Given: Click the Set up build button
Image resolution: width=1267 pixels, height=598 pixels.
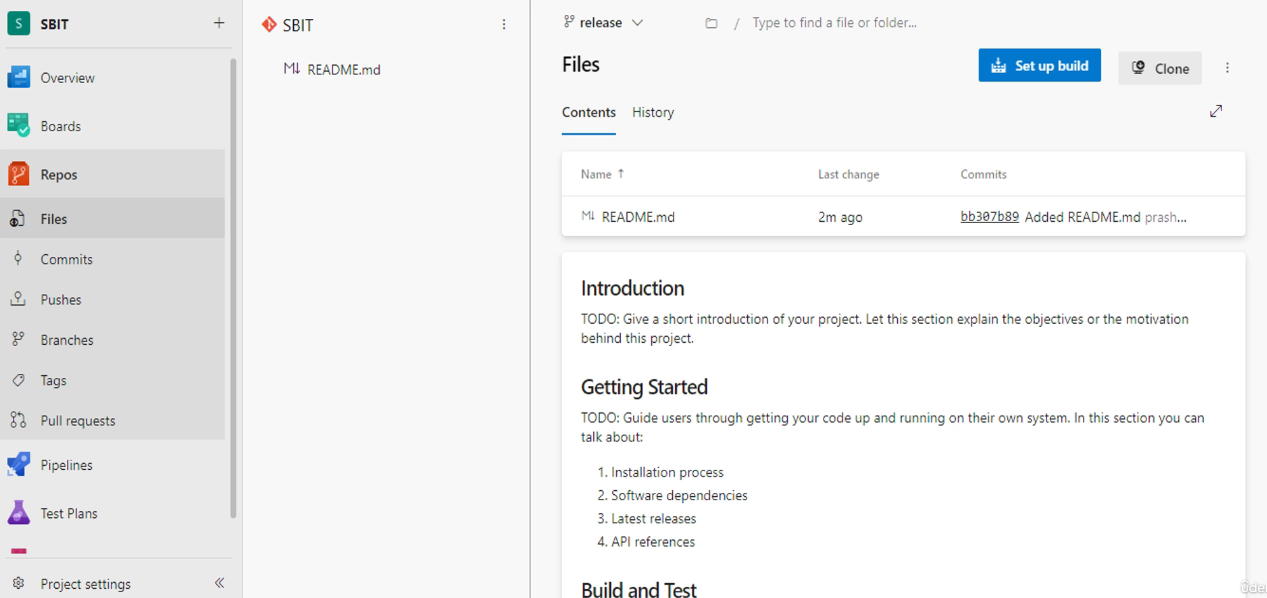Looking at the screenshot, I should [x=1039, y=64].
